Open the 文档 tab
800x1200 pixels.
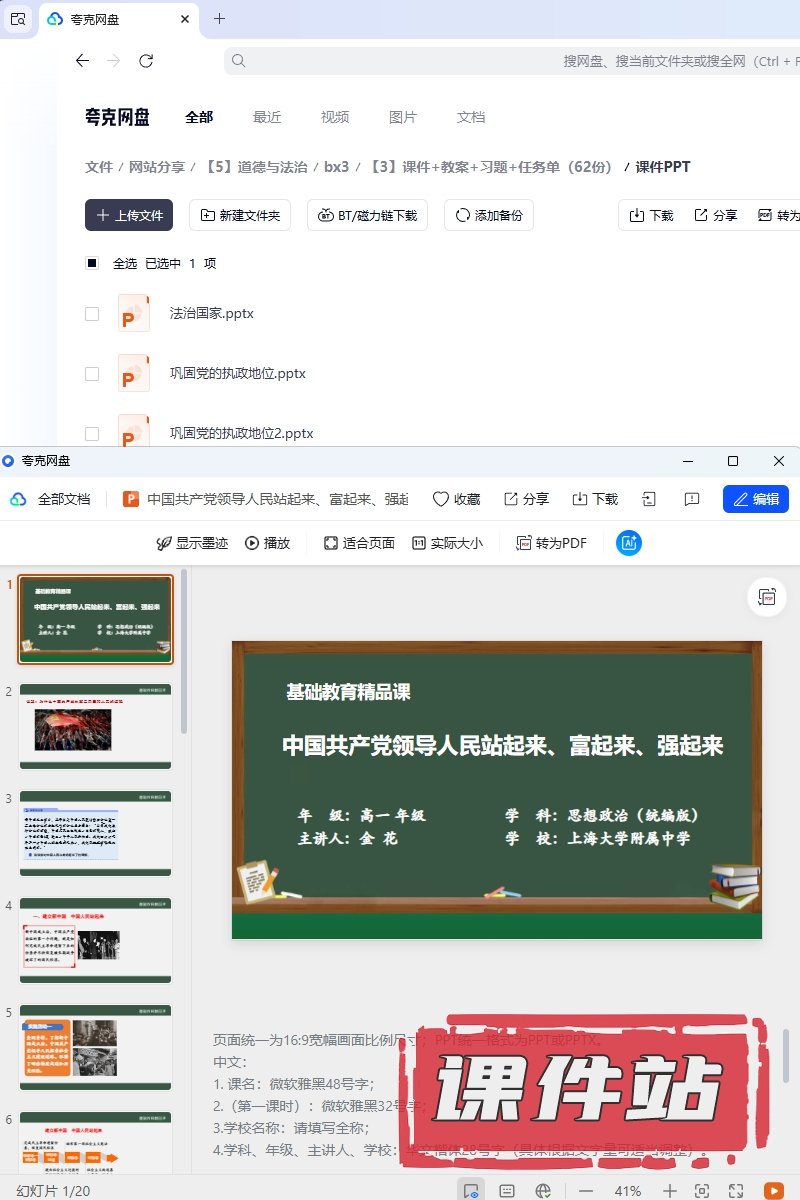(471, 117)
